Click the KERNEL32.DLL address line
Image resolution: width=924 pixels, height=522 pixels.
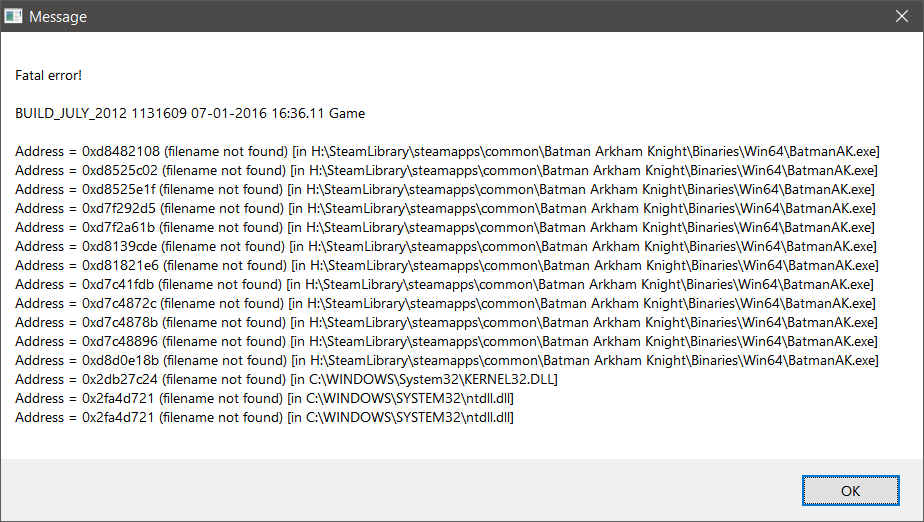click(x=286, y=379)
